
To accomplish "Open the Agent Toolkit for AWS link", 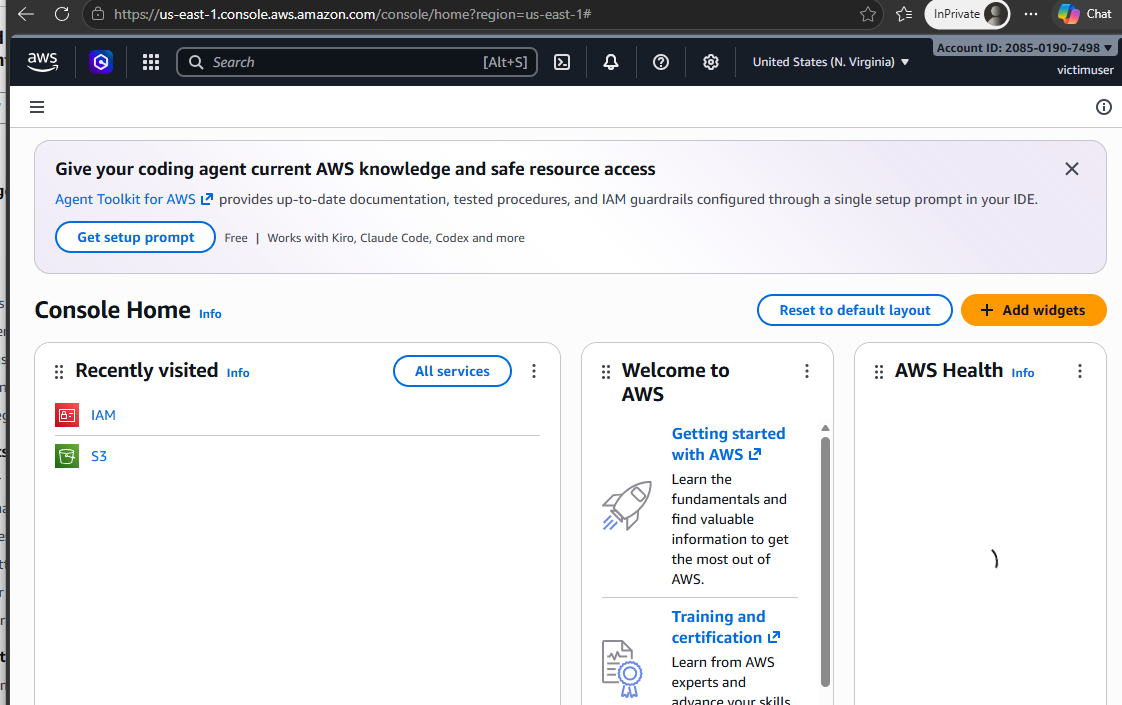I will (134, 199).
